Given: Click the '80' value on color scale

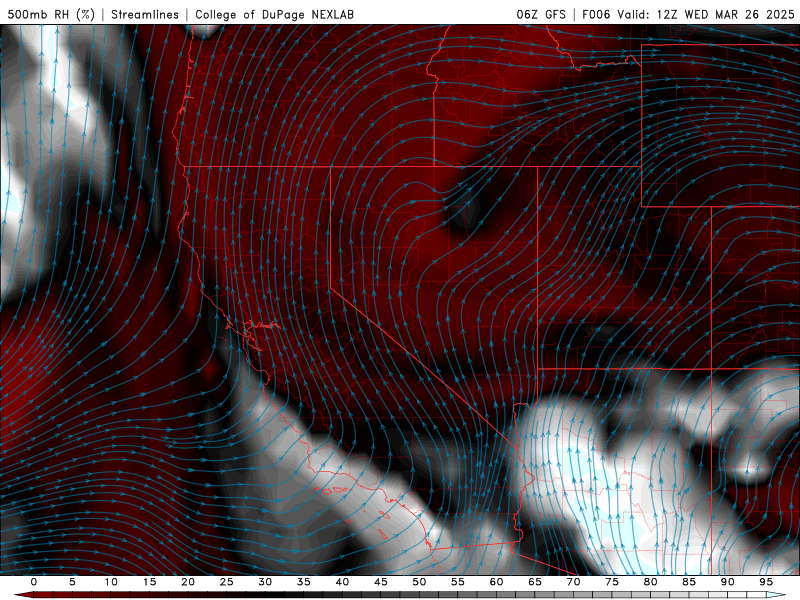Looking at the screenshot, I should click(650, 582).
